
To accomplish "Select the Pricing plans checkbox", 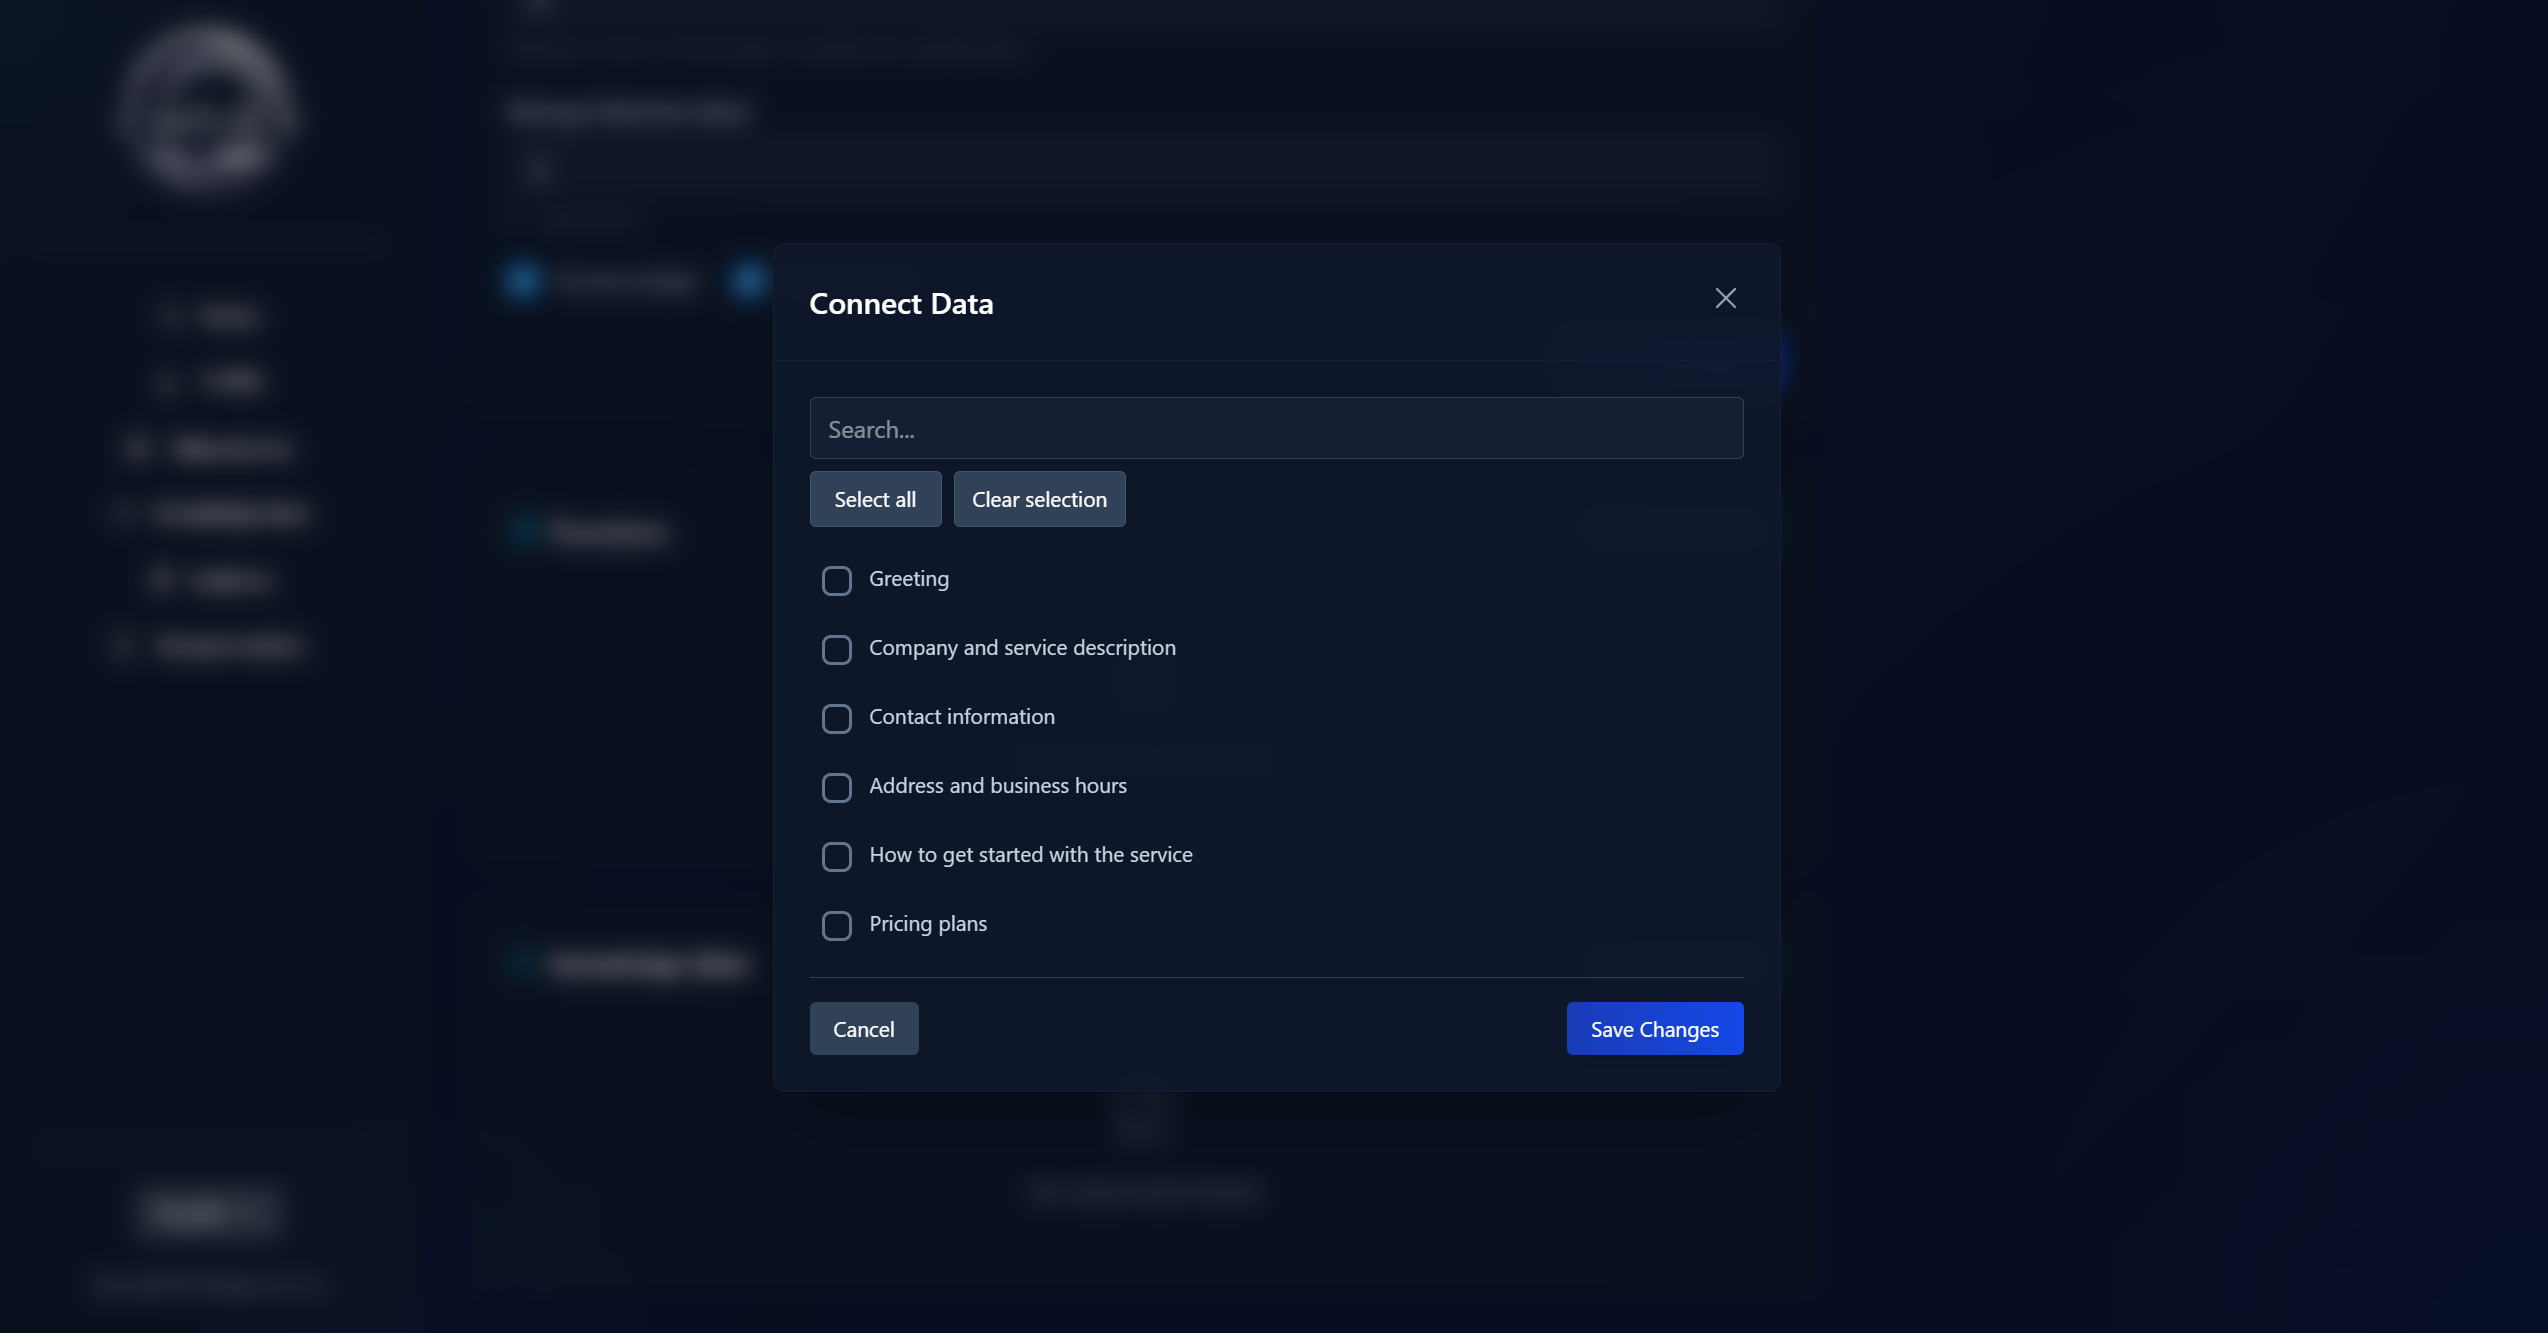I will [836, 926].
